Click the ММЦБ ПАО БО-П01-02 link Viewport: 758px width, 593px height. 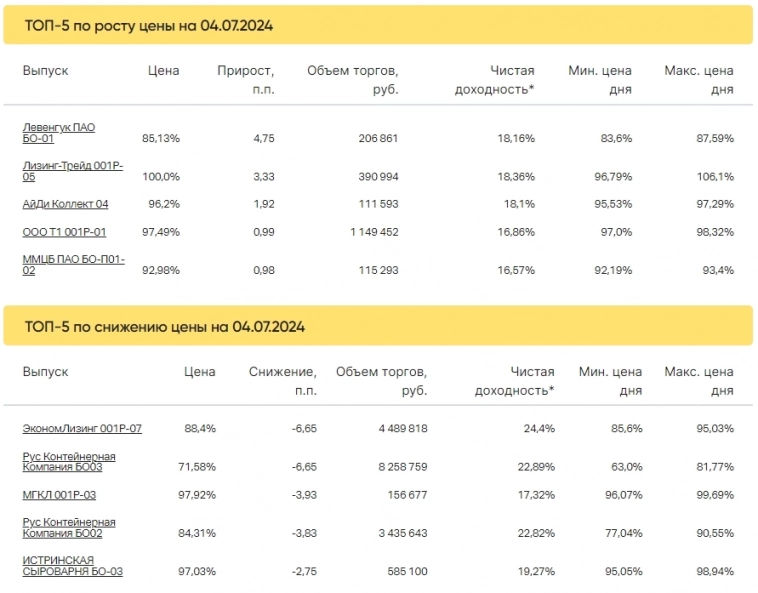(x=72, y=265)
